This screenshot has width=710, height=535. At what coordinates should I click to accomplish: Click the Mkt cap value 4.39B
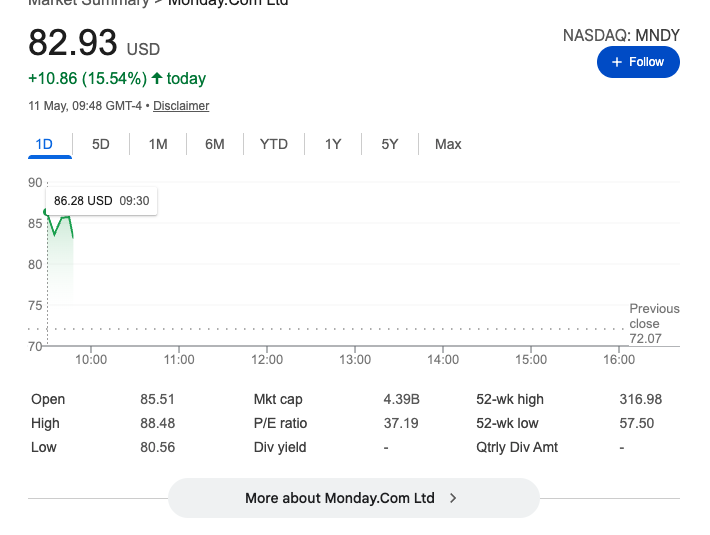click(402, 399)
